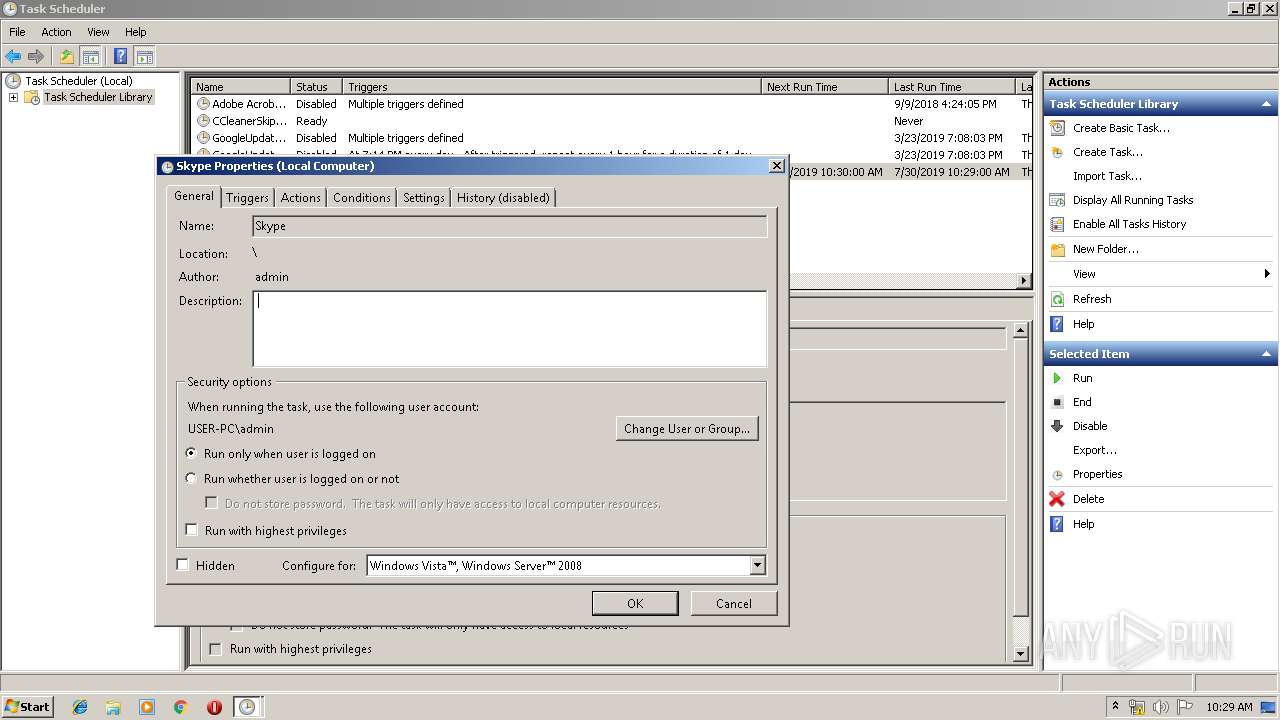Image resolution: width=1280 pixels, height=720 pixels.
Task: Toggle the Show/Hide Action Pane toolbar icon
Action: 145,57
